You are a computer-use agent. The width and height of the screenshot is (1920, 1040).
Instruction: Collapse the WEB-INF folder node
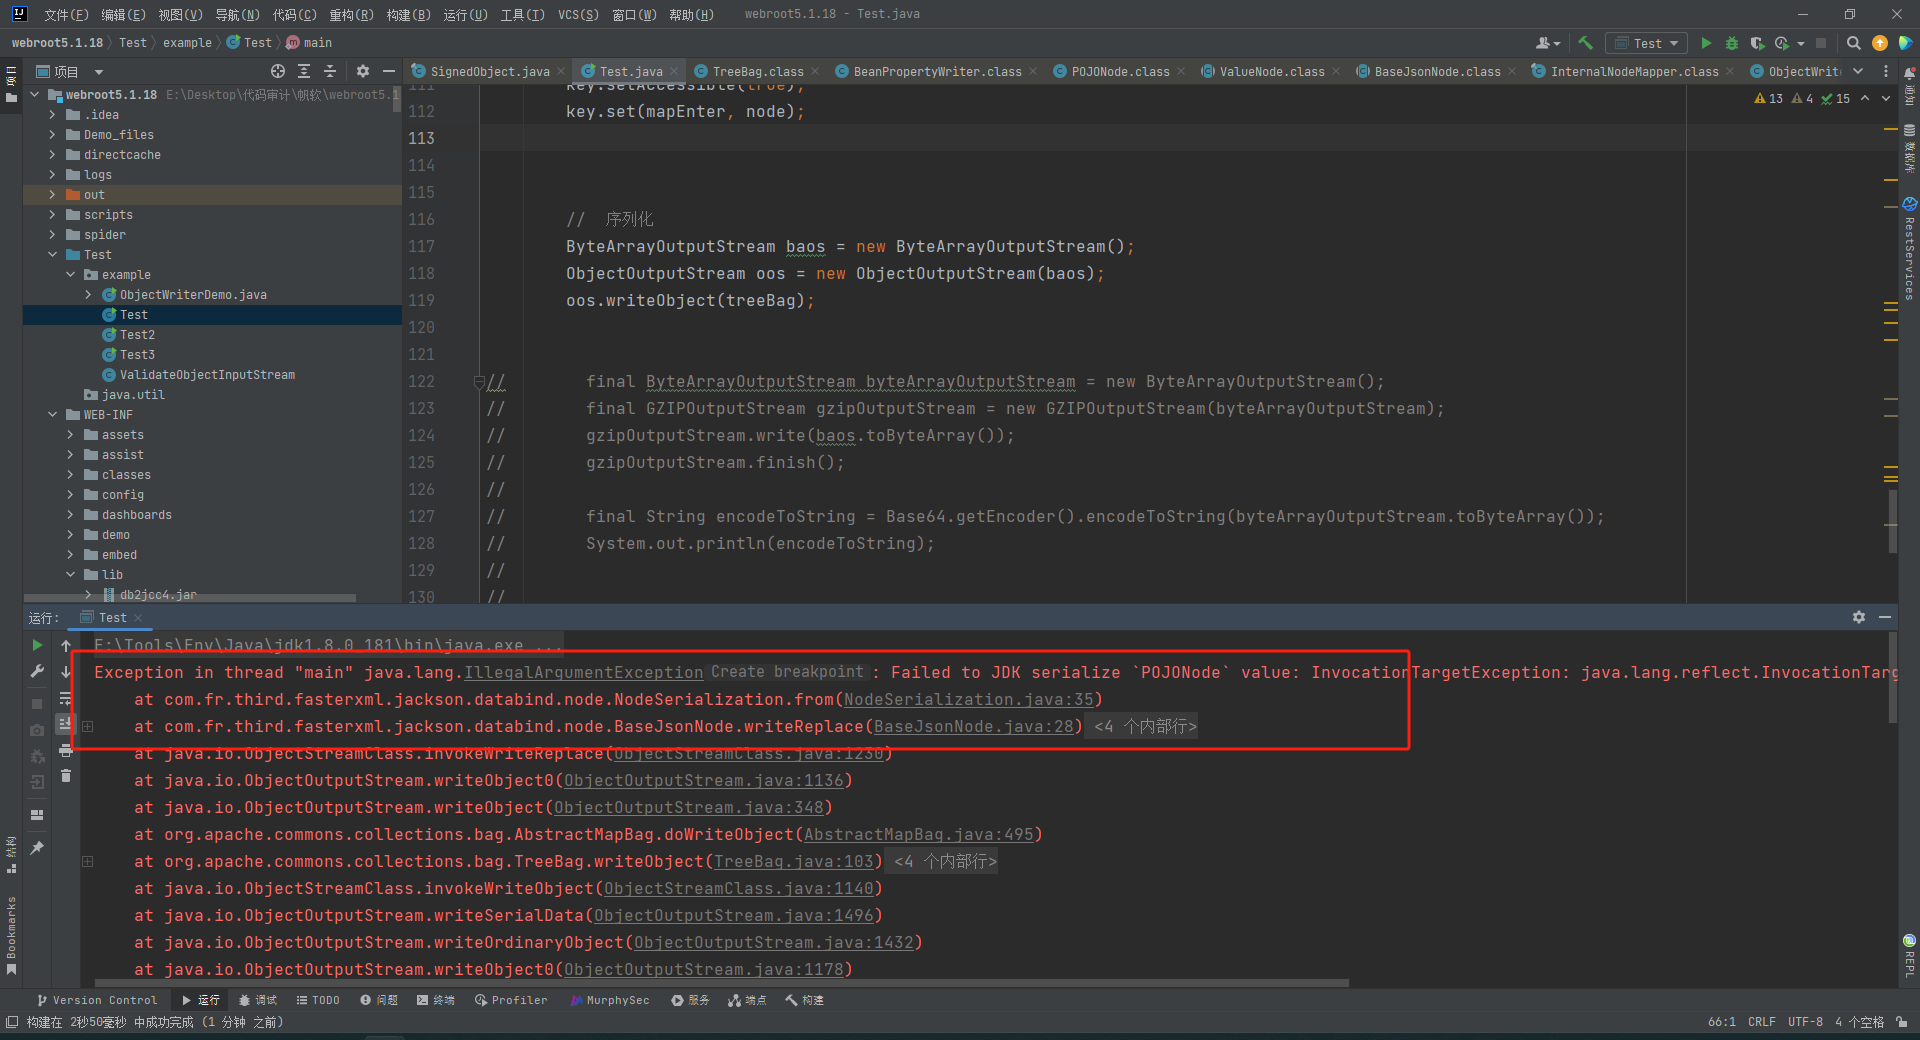pyautogui.click(x=52, y=415)
